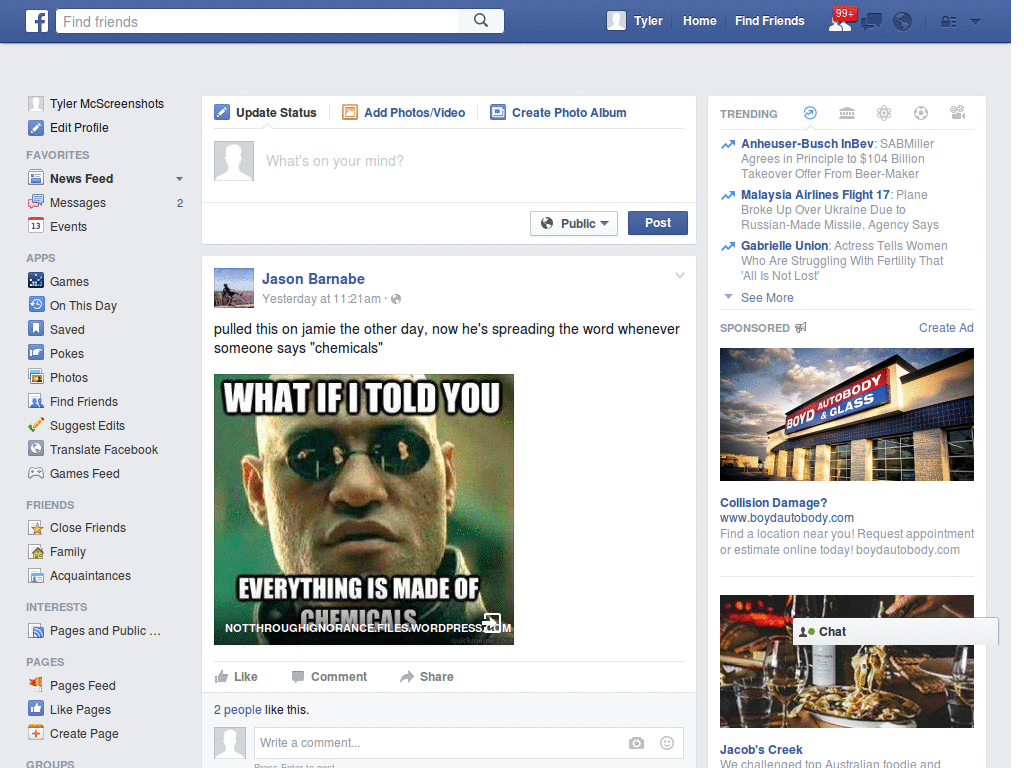Click the Saved bookmark icon
Screen dimensions: 1024x768
(x=36, y=328)
